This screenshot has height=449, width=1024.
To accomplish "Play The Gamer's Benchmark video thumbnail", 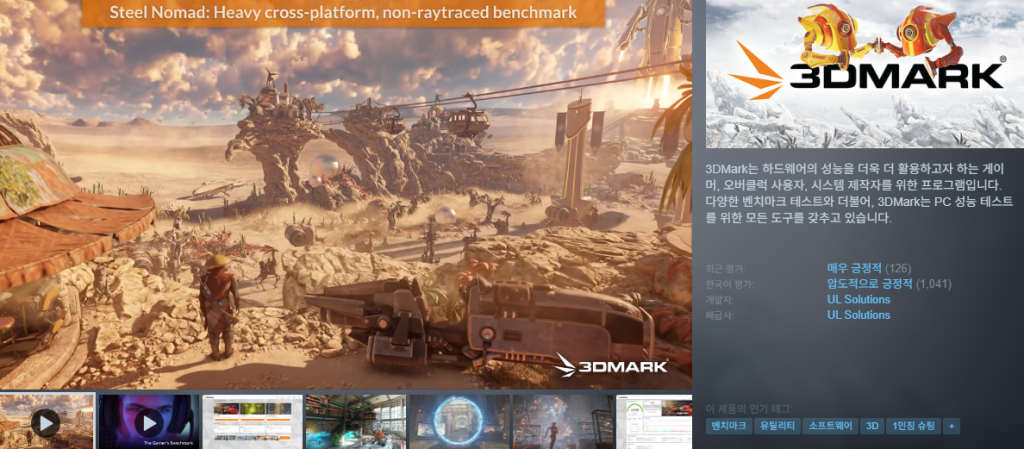I will [148, 421].
